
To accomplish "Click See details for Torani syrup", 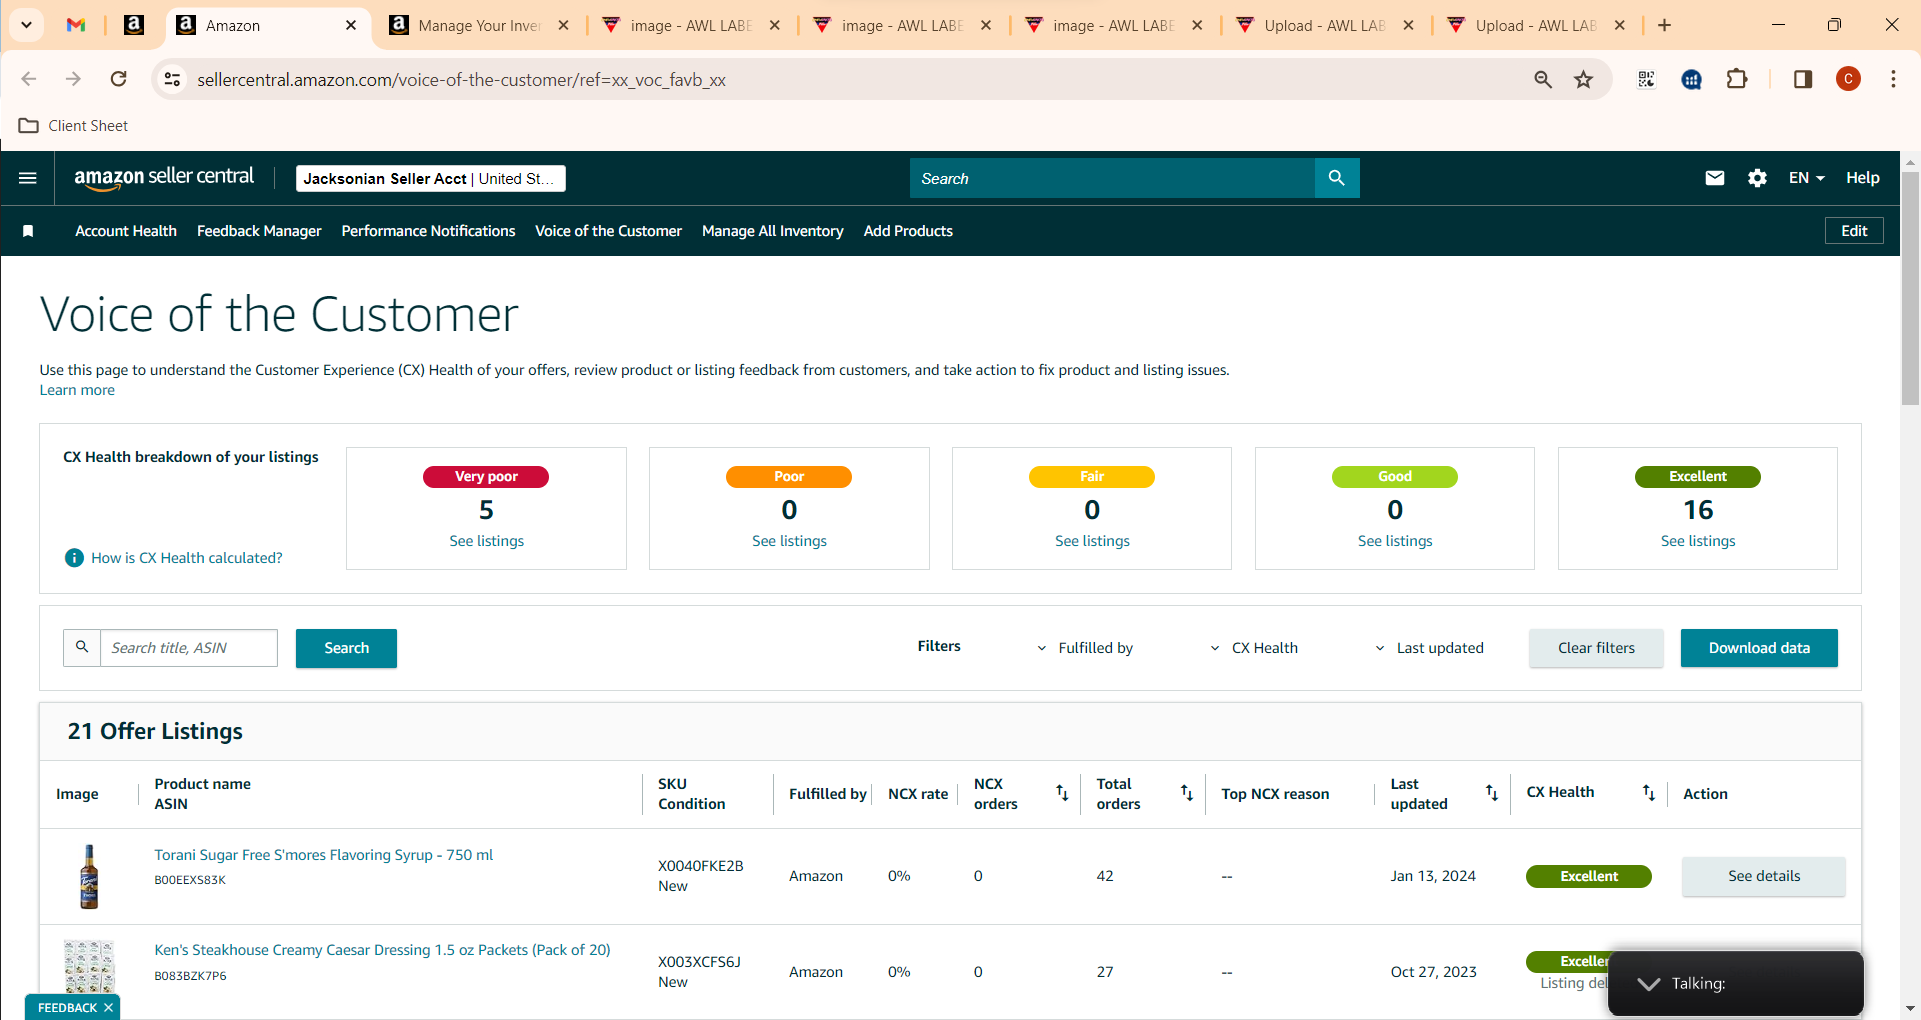I will click(x=1764, y=876).
